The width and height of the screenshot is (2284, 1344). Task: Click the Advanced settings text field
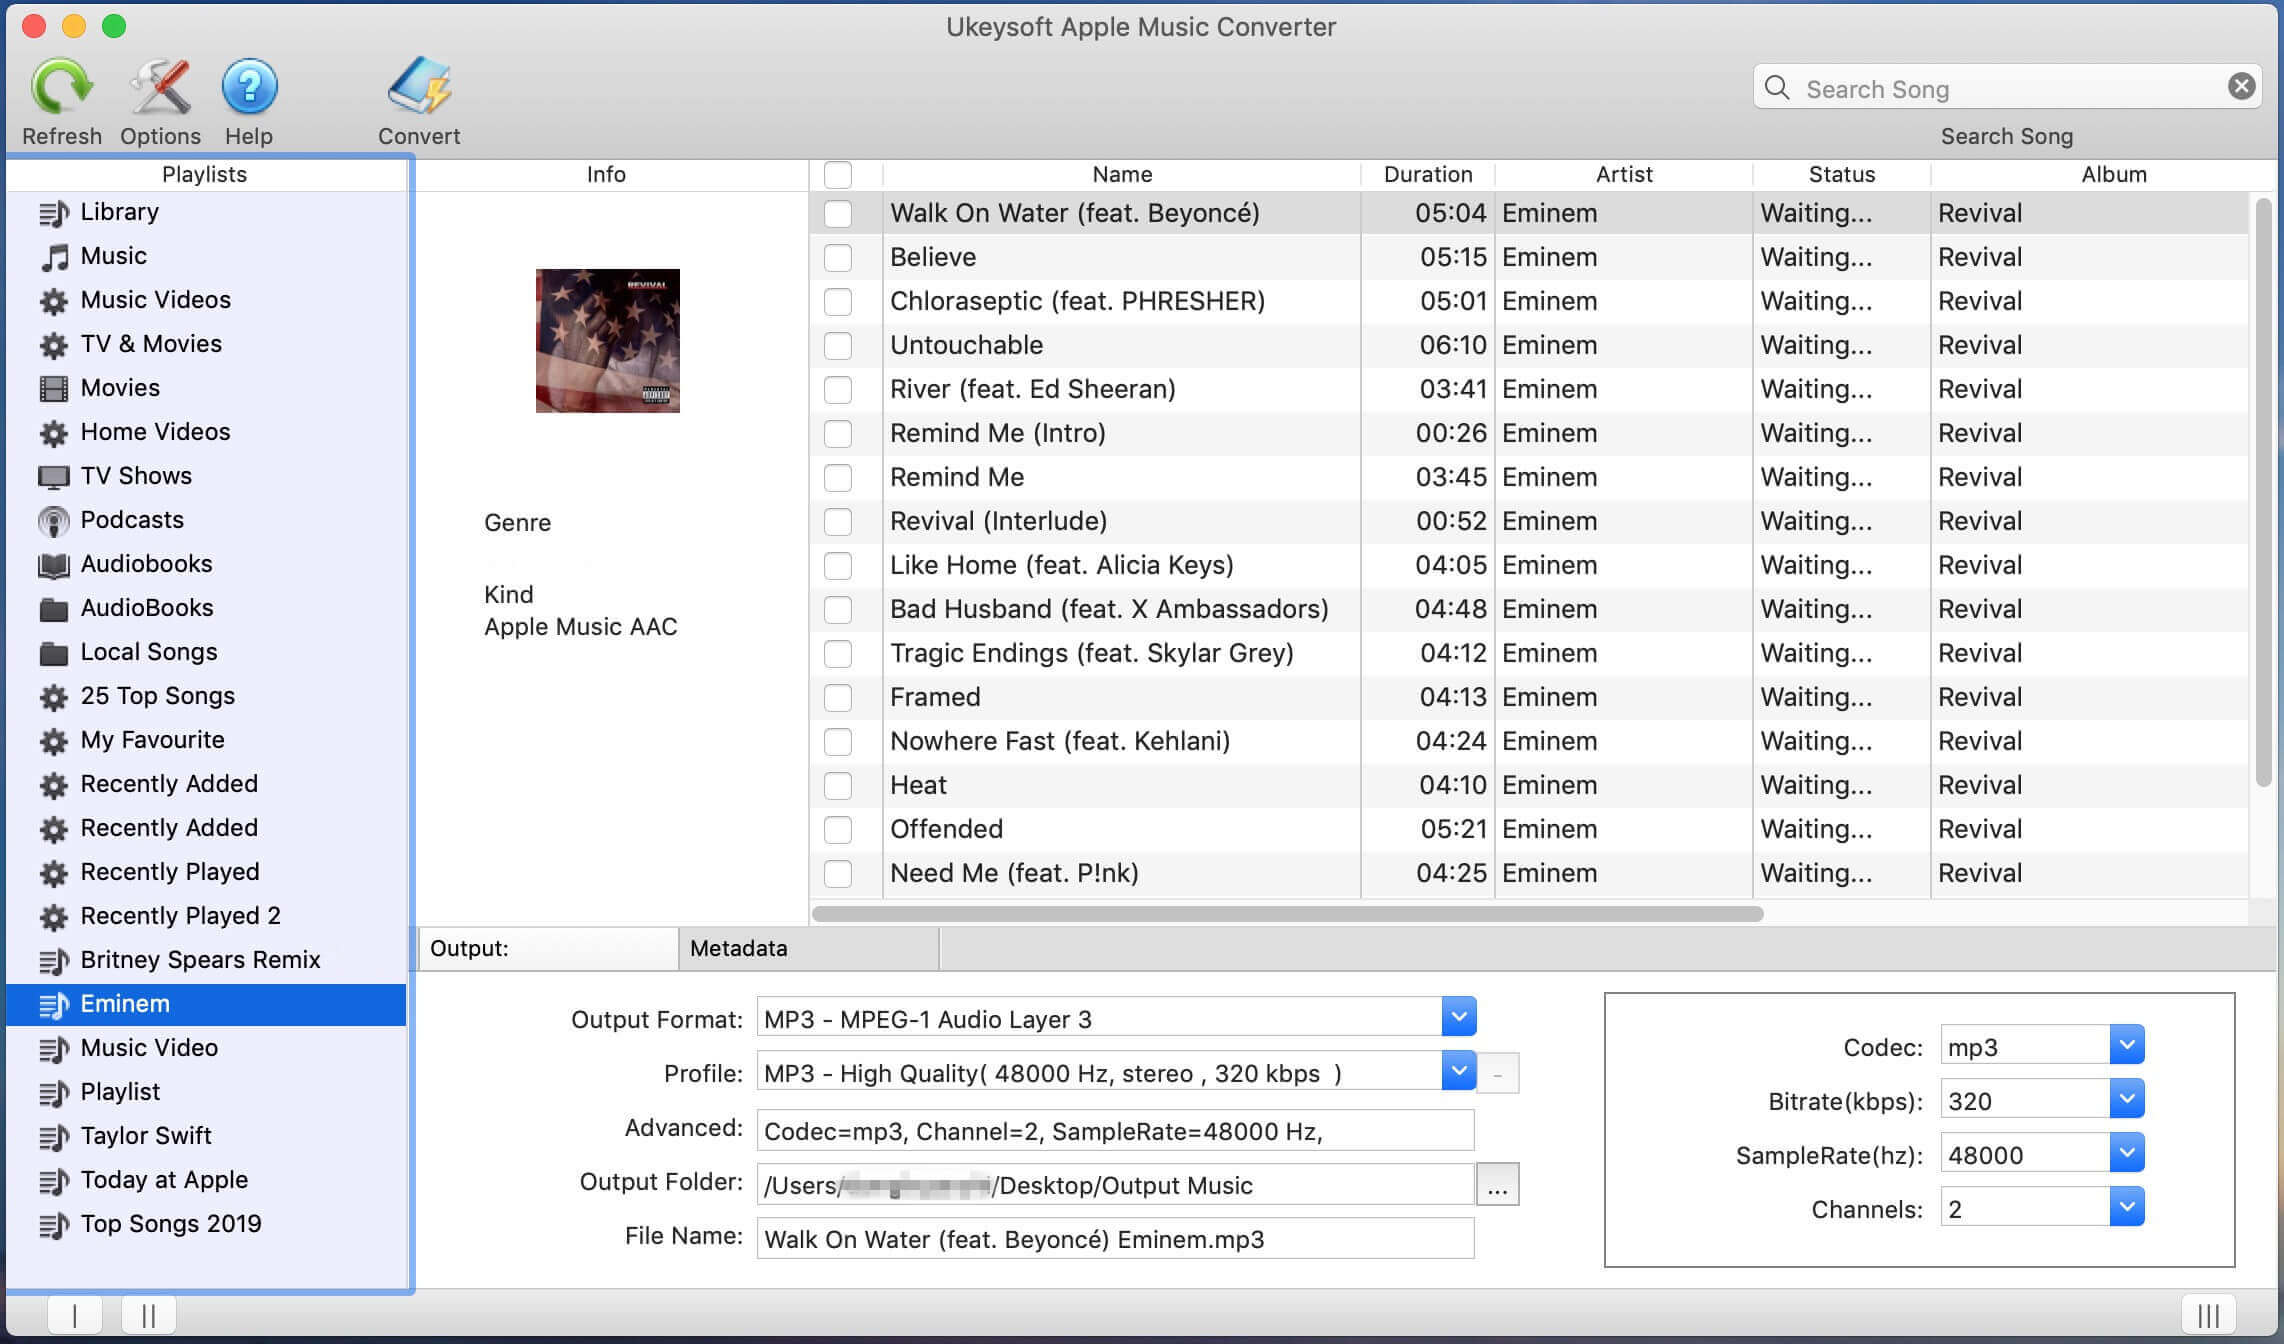tap(1115, 1131)
